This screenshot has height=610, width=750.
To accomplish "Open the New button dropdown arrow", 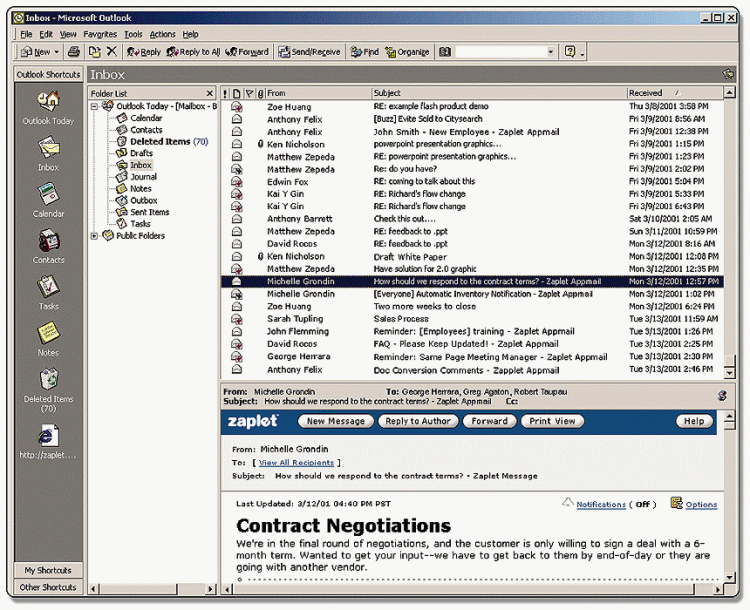I will (56, 52).
